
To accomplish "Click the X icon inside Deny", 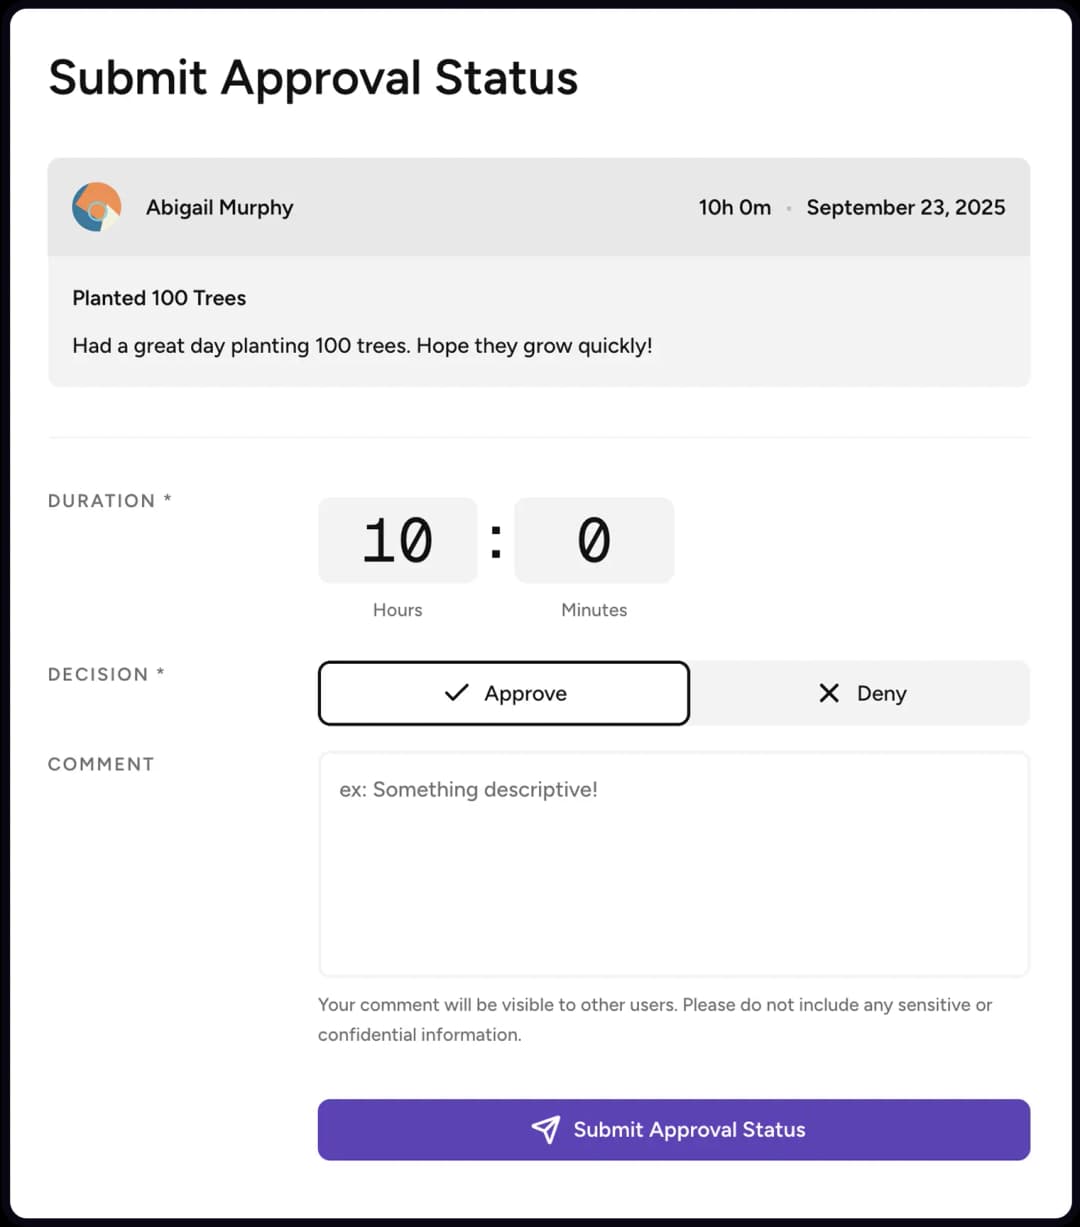I will [x=829, y=693].
